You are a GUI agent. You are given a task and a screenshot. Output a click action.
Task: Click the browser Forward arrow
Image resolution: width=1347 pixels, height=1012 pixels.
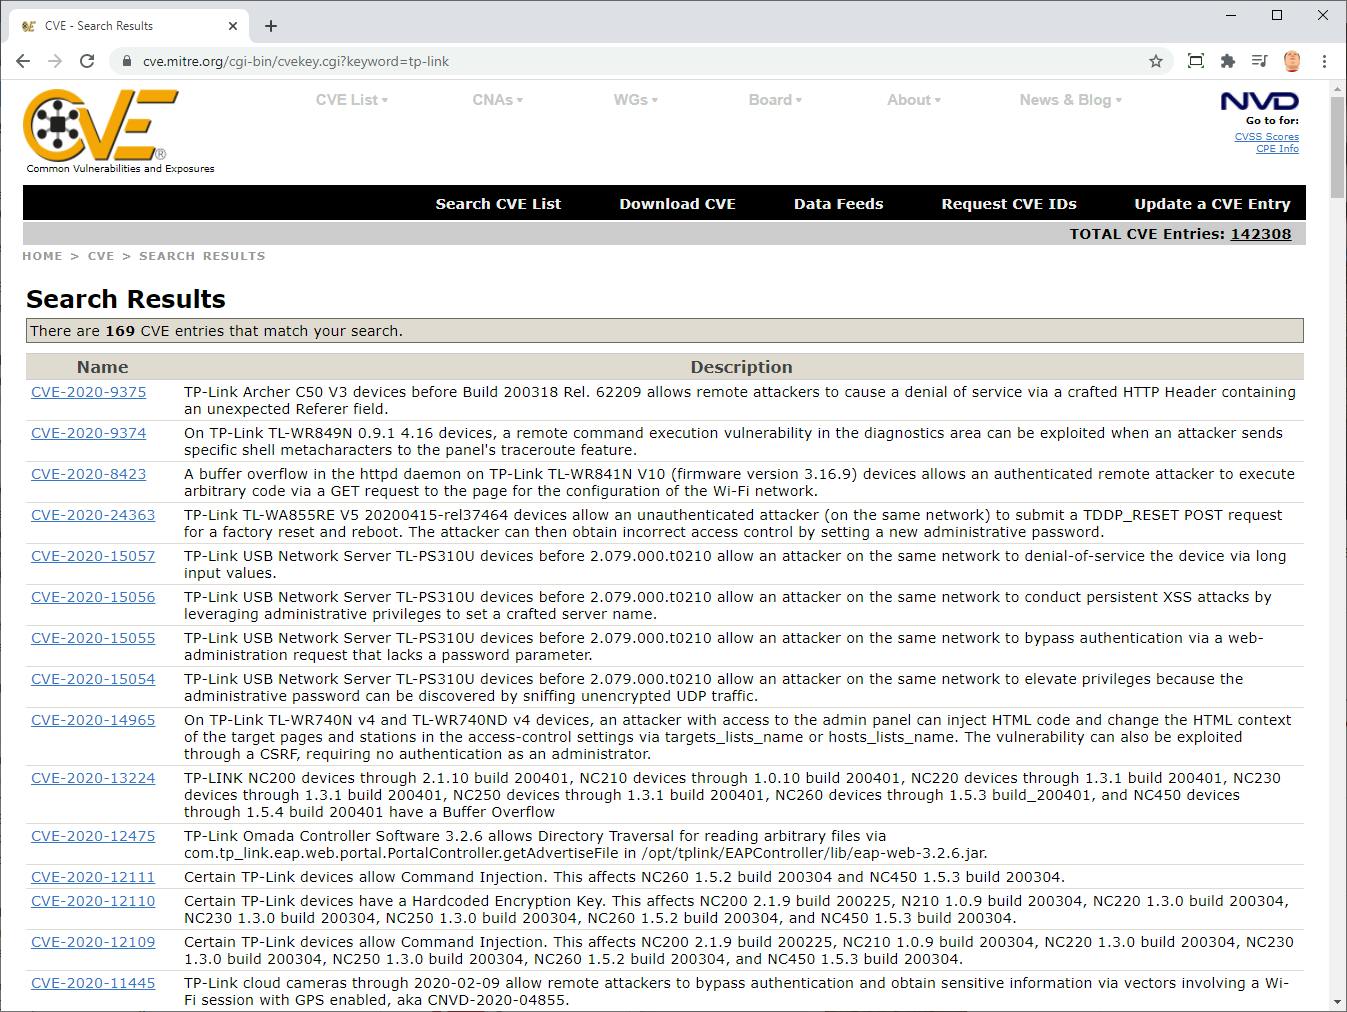coord(55,61)
